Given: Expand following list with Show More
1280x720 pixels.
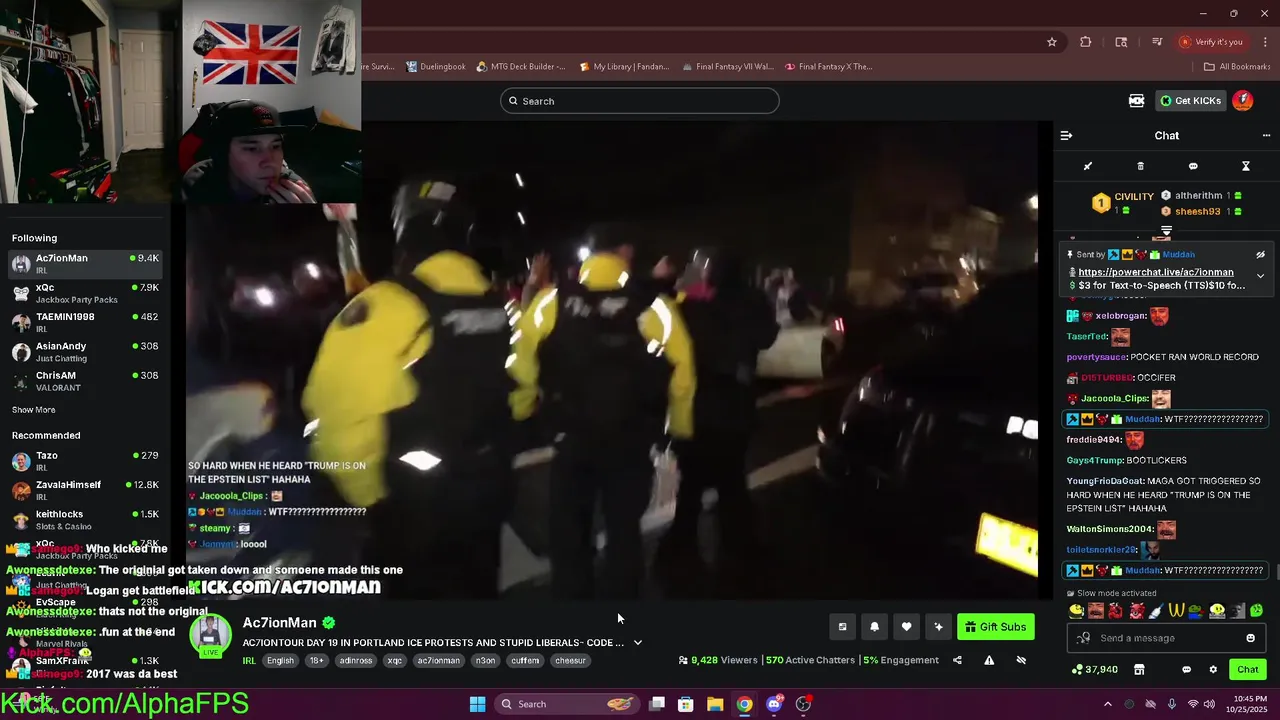Looking at the screenshot, I should click(33, 410).
